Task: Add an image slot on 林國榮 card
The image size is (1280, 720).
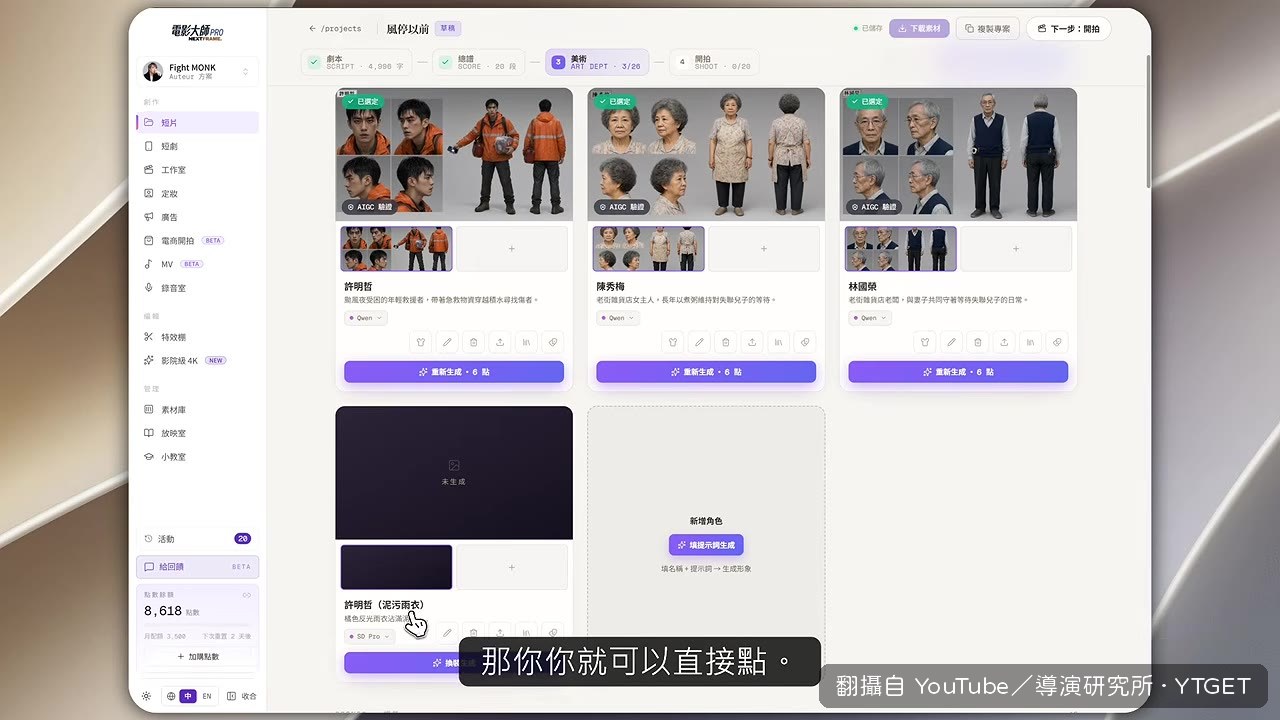Action: coord(1016,249)
